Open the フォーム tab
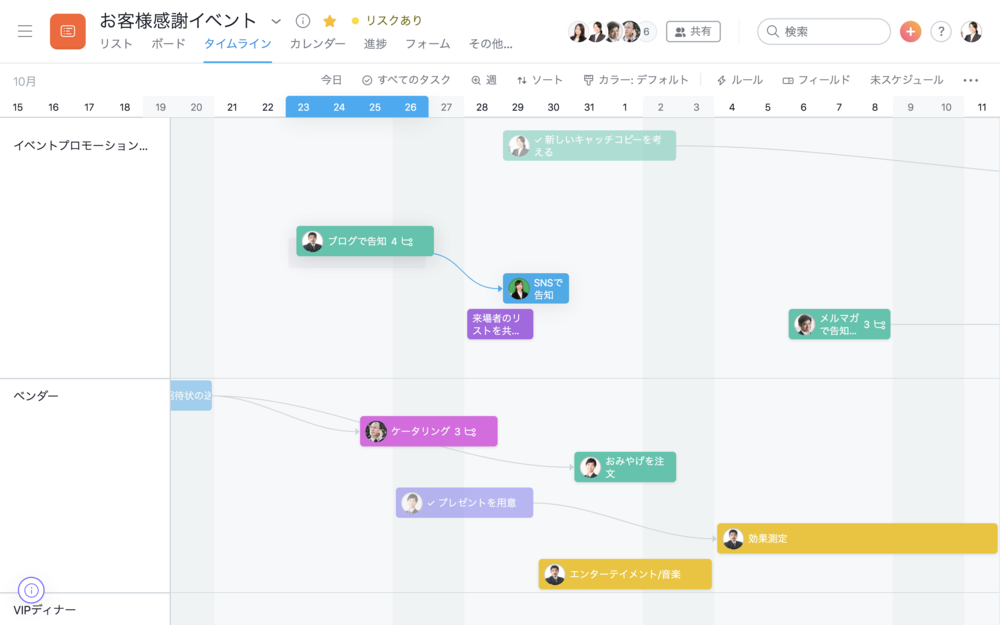Image resolution: width=1000 pixels, height=625 pixels. (x=427, y=44)
